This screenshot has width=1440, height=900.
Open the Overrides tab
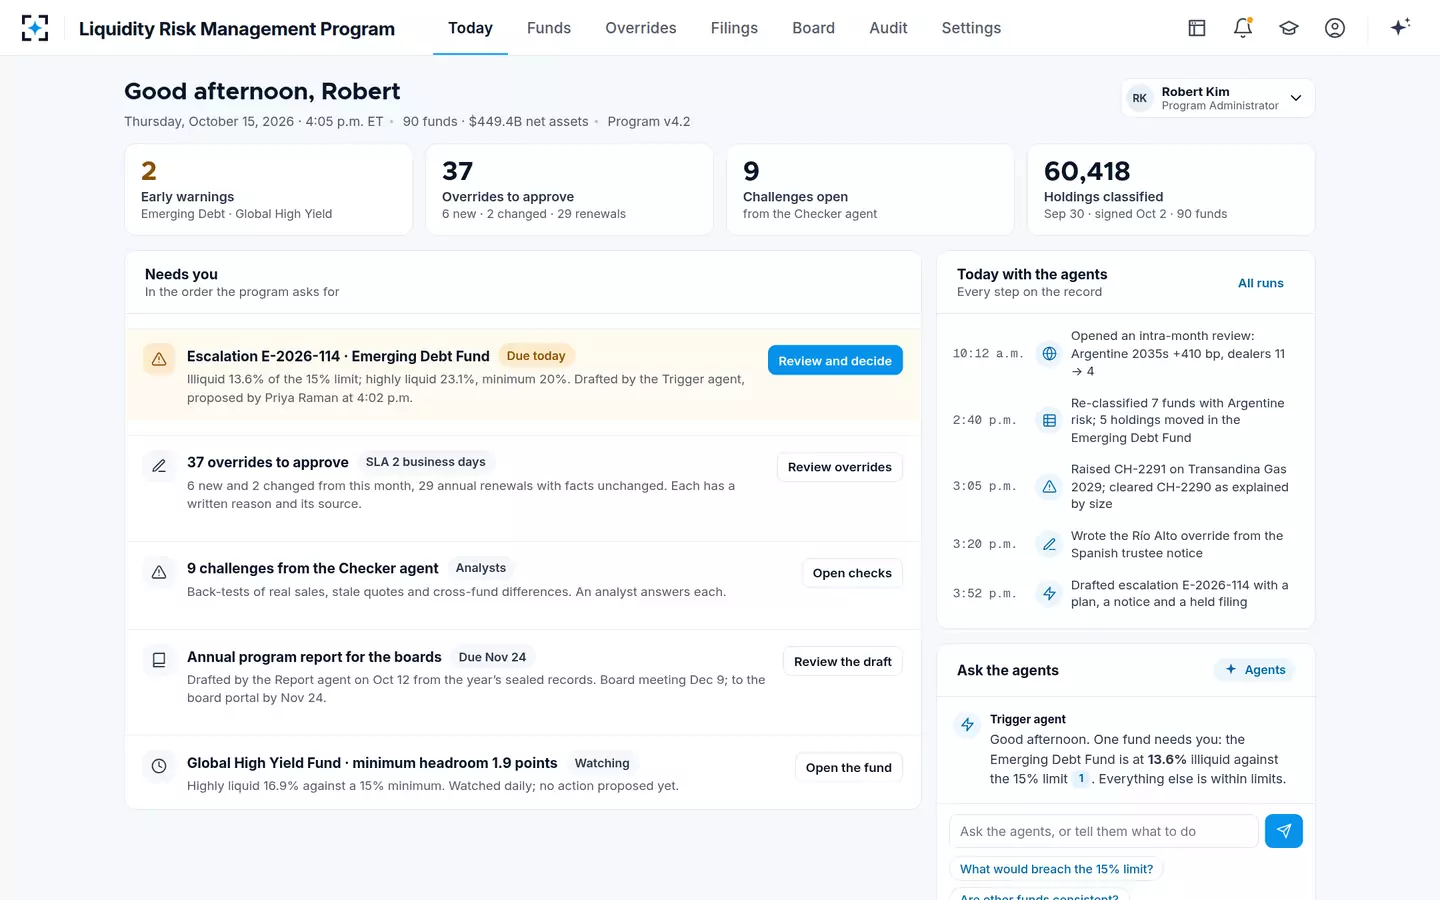(641, 28)
